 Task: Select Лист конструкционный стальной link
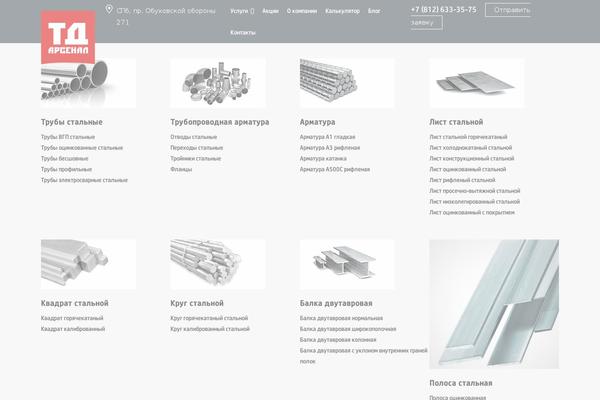[x=472, y=158]
